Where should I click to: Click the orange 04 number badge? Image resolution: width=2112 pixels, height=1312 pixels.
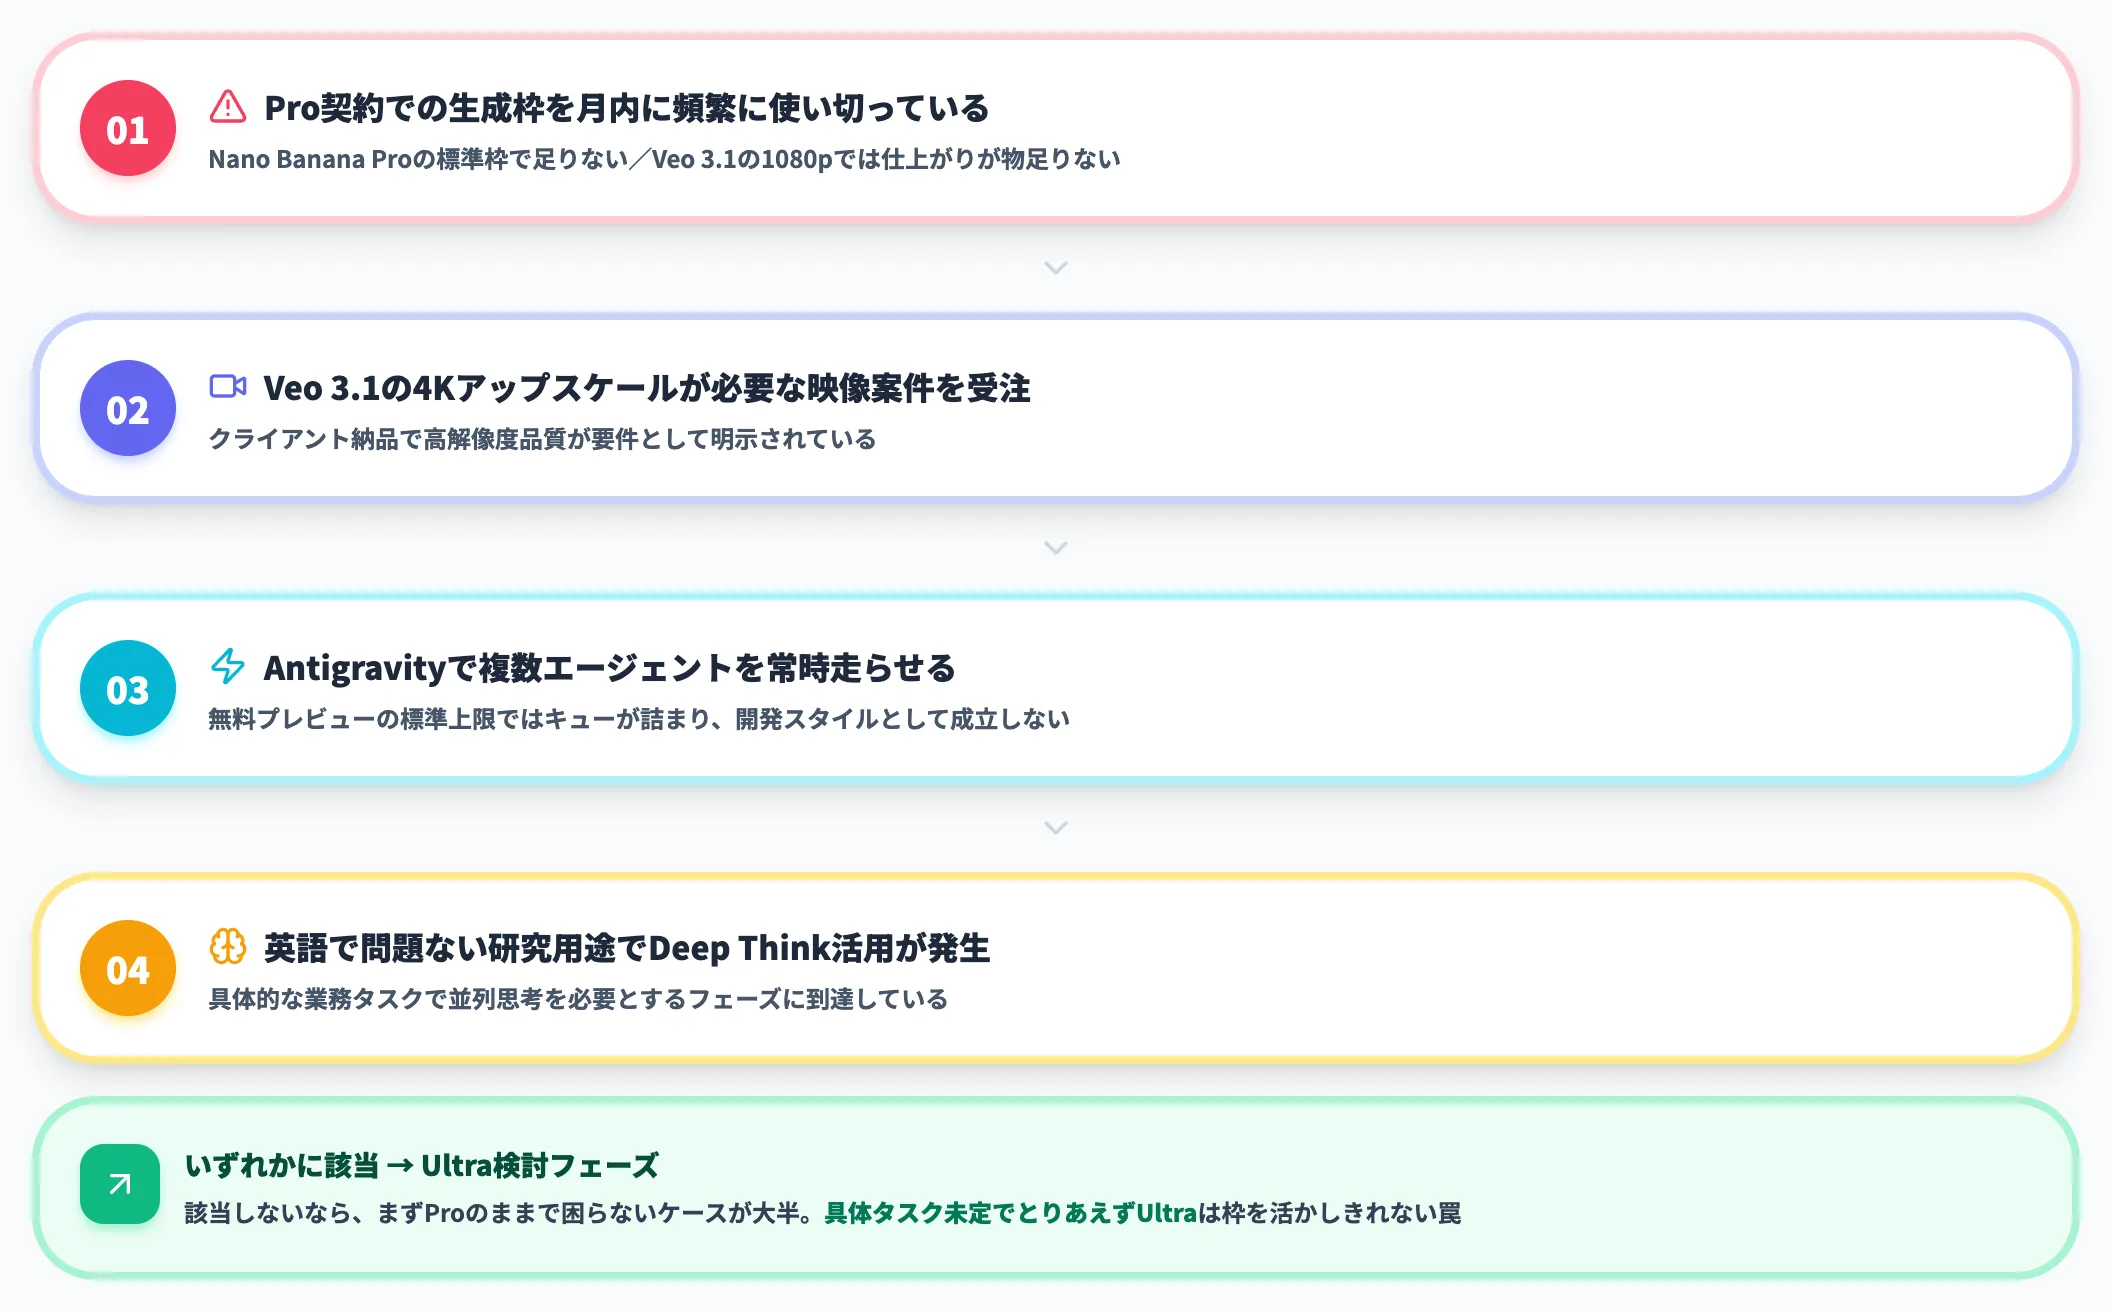pos(128,969)
